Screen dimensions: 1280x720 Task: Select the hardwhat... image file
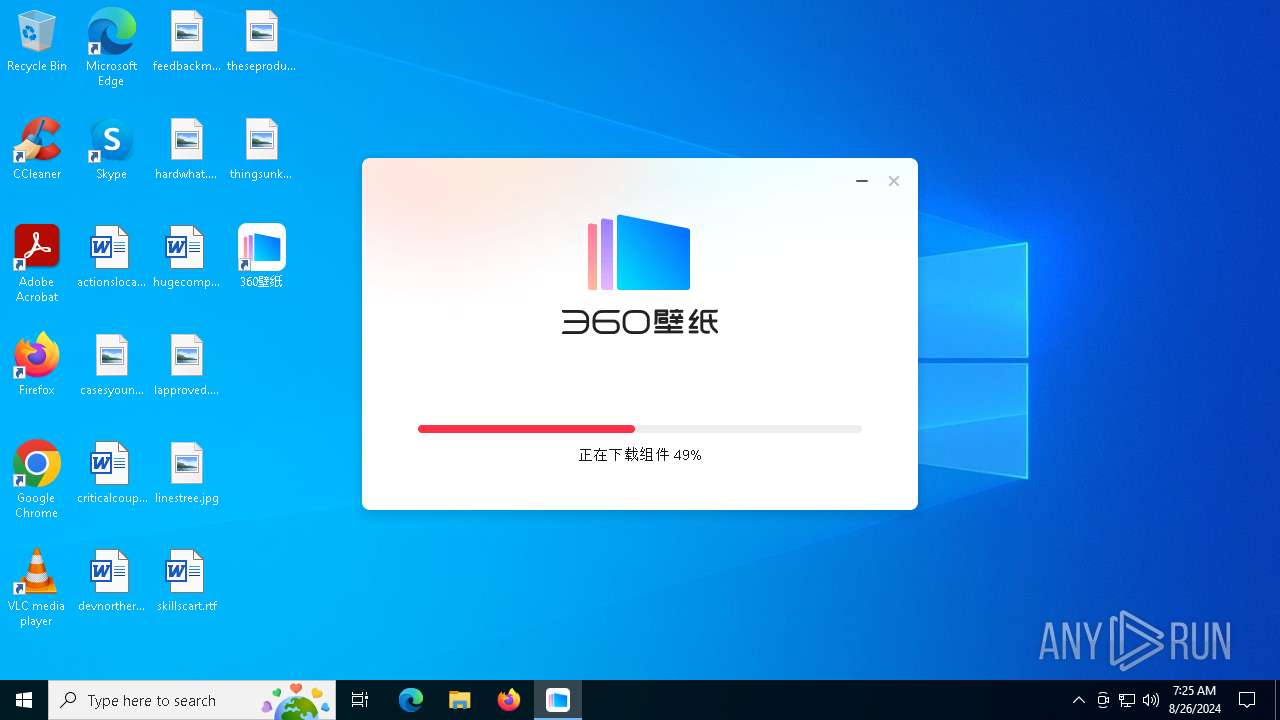(x=186, y=149)
